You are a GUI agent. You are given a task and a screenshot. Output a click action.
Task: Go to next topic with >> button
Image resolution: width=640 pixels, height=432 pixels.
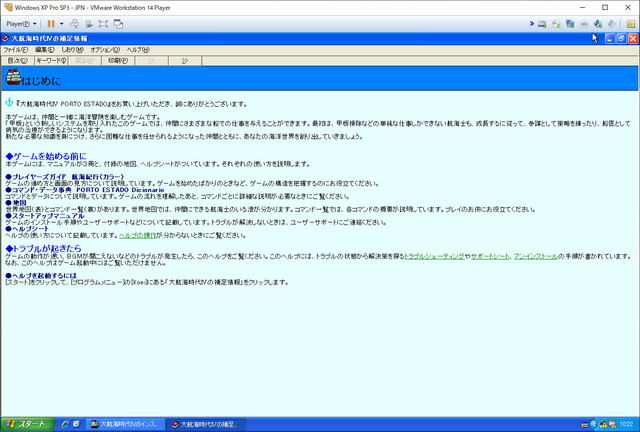[x=185, y=61]
